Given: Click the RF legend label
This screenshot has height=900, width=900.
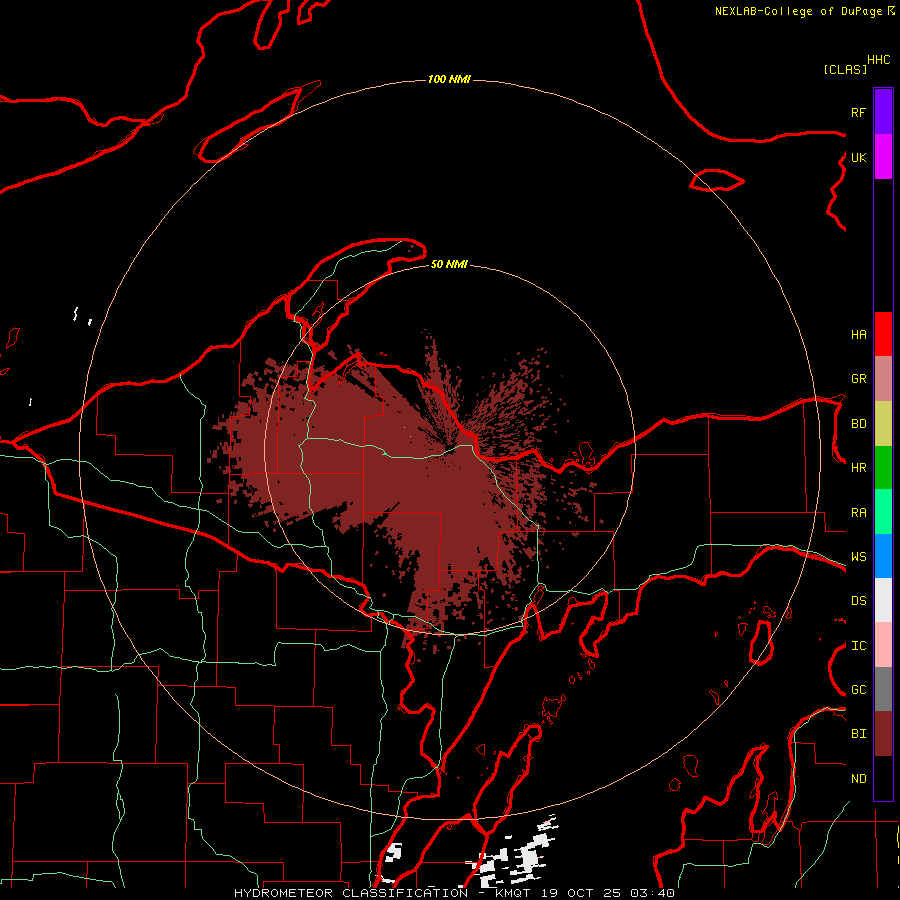Looking at the screenshot, I should [x=858, y=112].
